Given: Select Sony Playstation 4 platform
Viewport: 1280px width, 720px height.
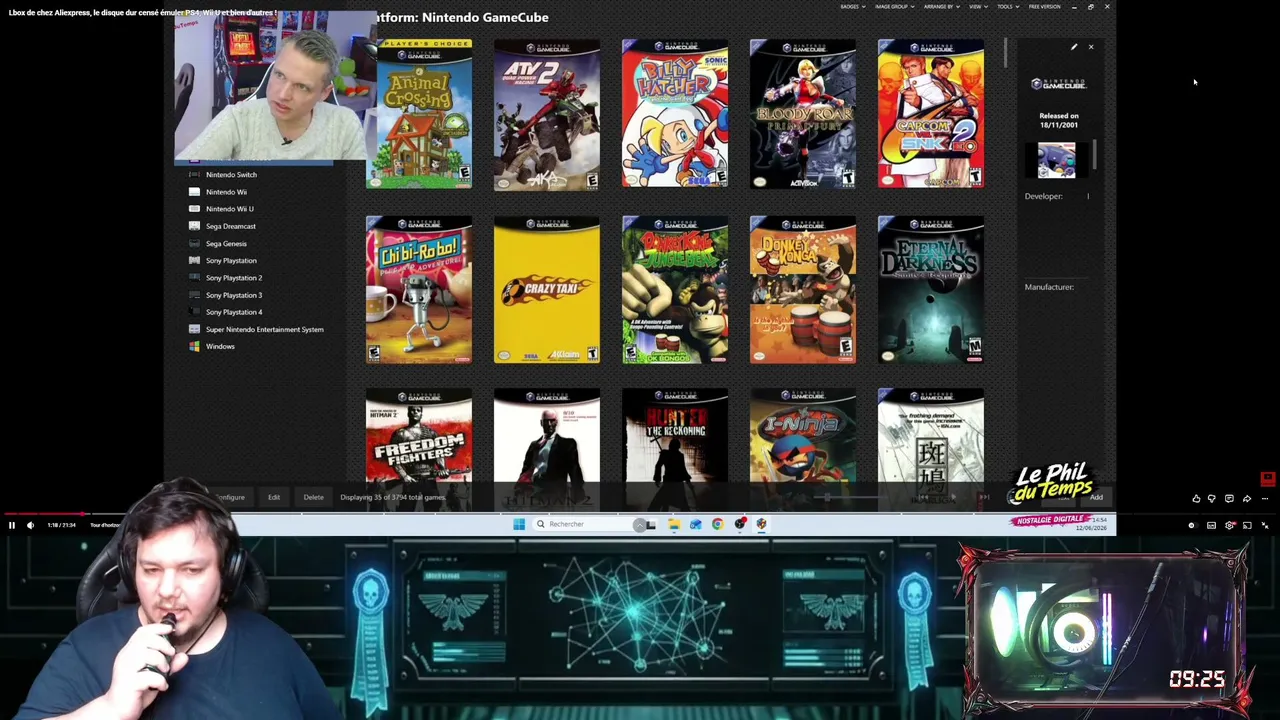Looking at the screenshot, I should [234, 312].
